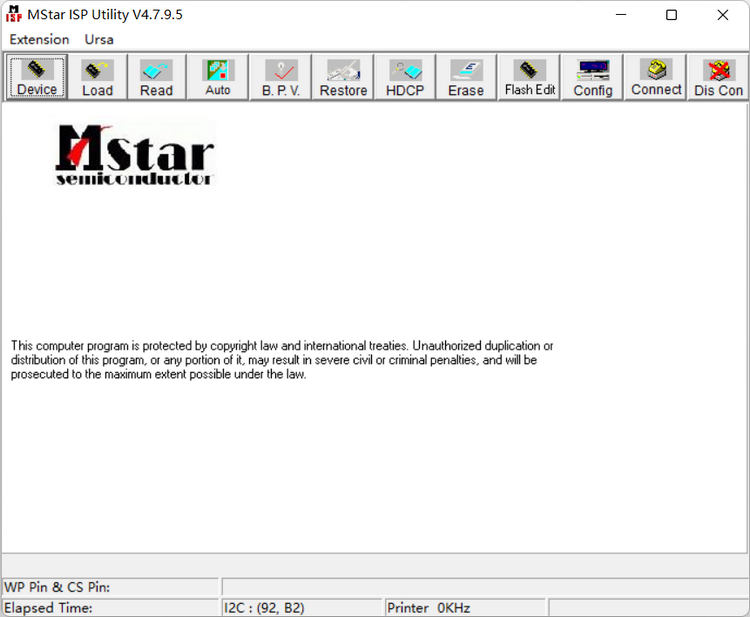The image size is (750, 617).
Task: Click the MStar semiconductor logo
Action: pos(135,154)
